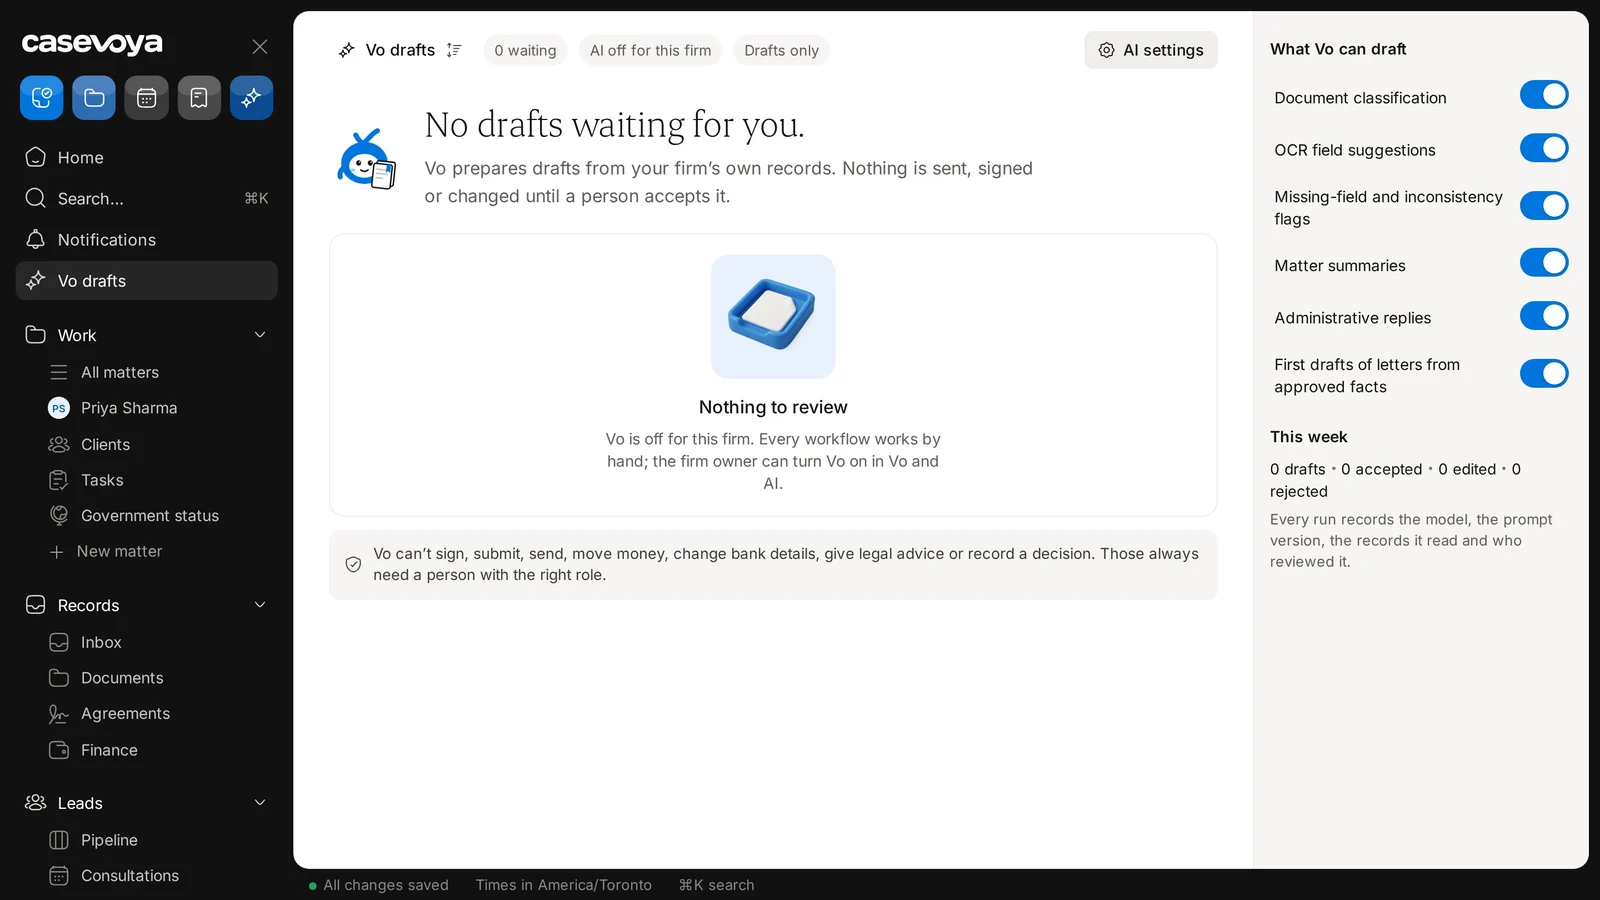Click the Consultations calendar icon
The width and height of the screenshot is (1600, 900).
click(59, 875)
